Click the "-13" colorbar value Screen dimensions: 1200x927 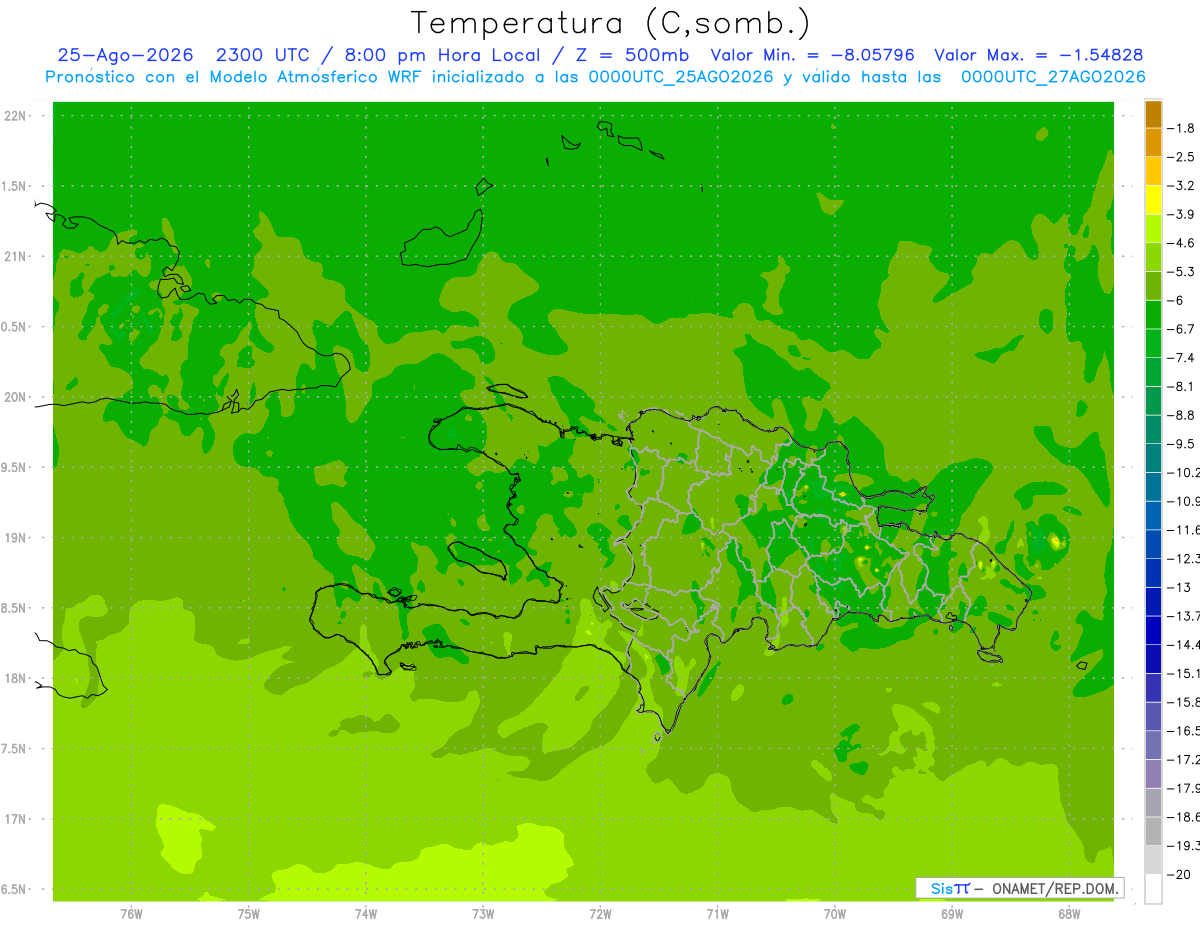coord(1178,587)
